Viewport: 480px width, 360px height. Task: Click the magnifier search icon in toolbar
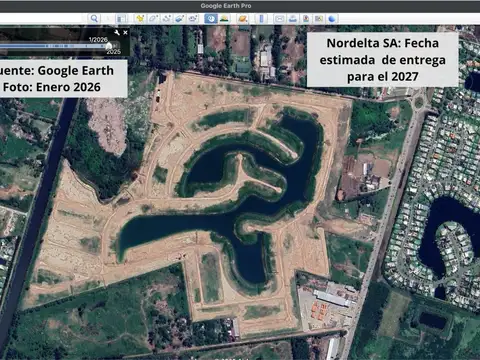[94, 19]
